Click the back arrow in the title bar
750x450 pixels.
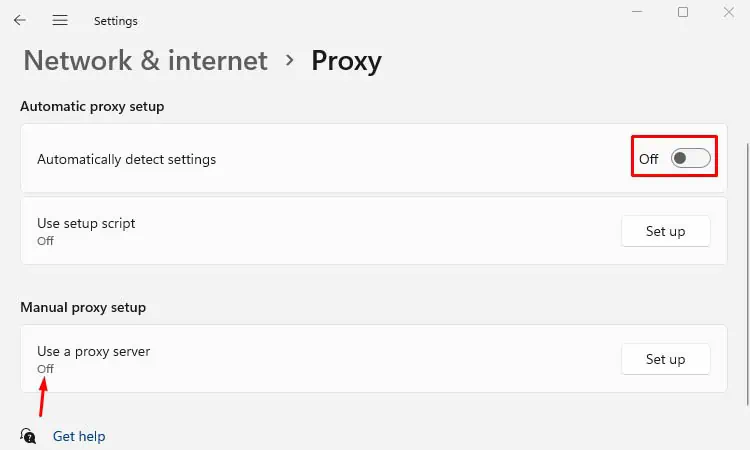(20, 20)
